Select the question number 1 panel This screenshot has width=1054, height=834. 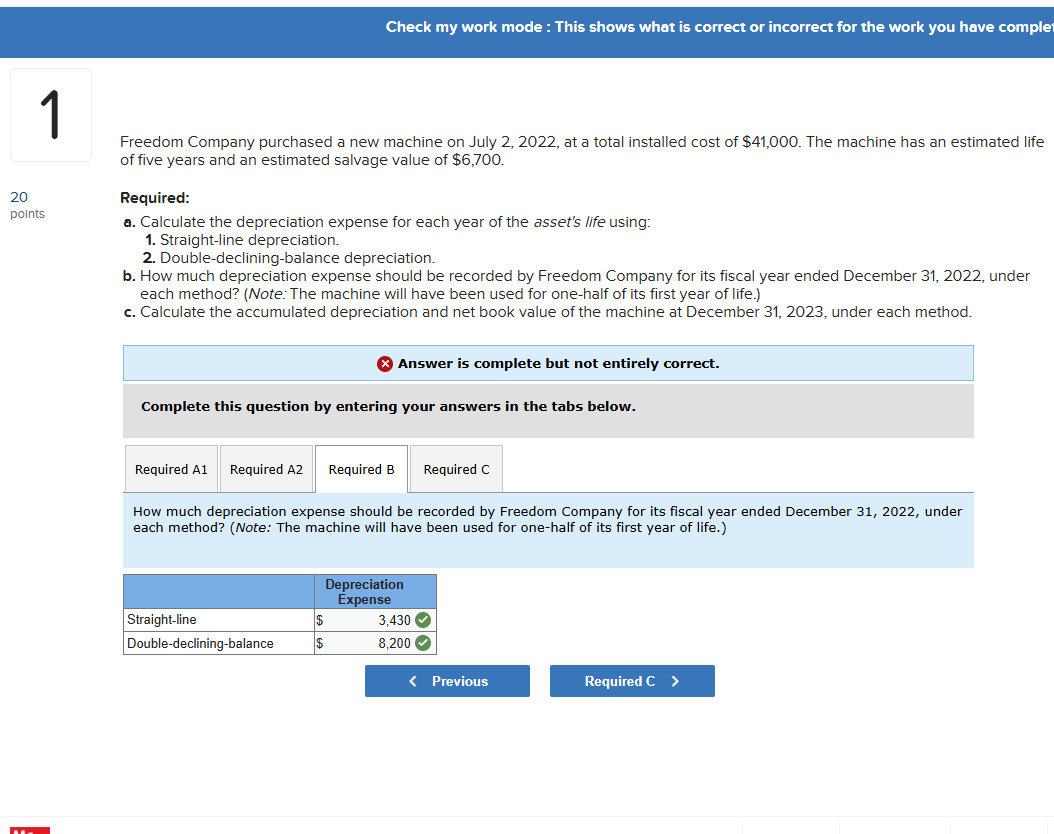50,114
